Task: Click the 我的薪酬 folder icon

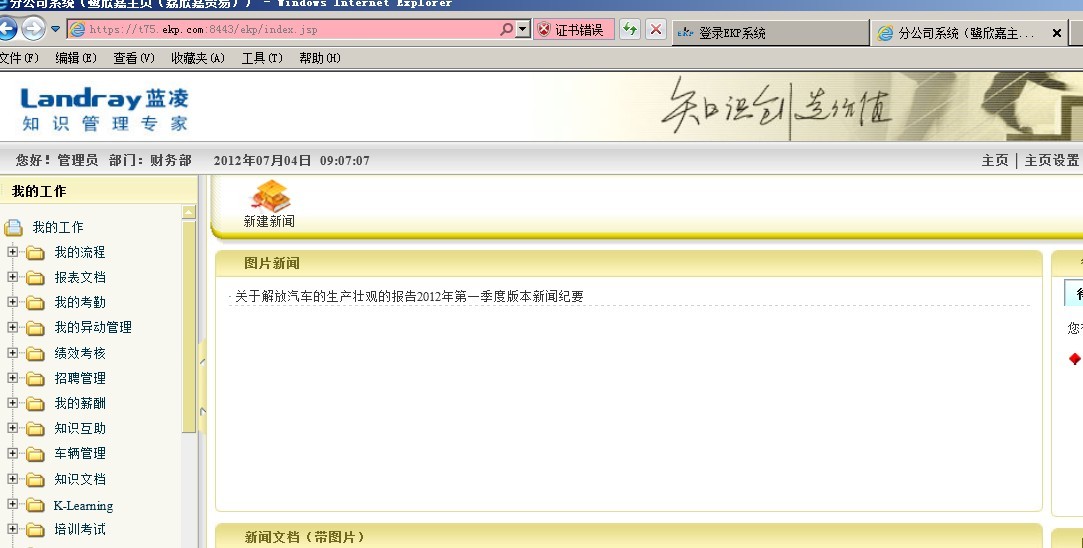Action: pyautogui.click(x=35, y=404)
